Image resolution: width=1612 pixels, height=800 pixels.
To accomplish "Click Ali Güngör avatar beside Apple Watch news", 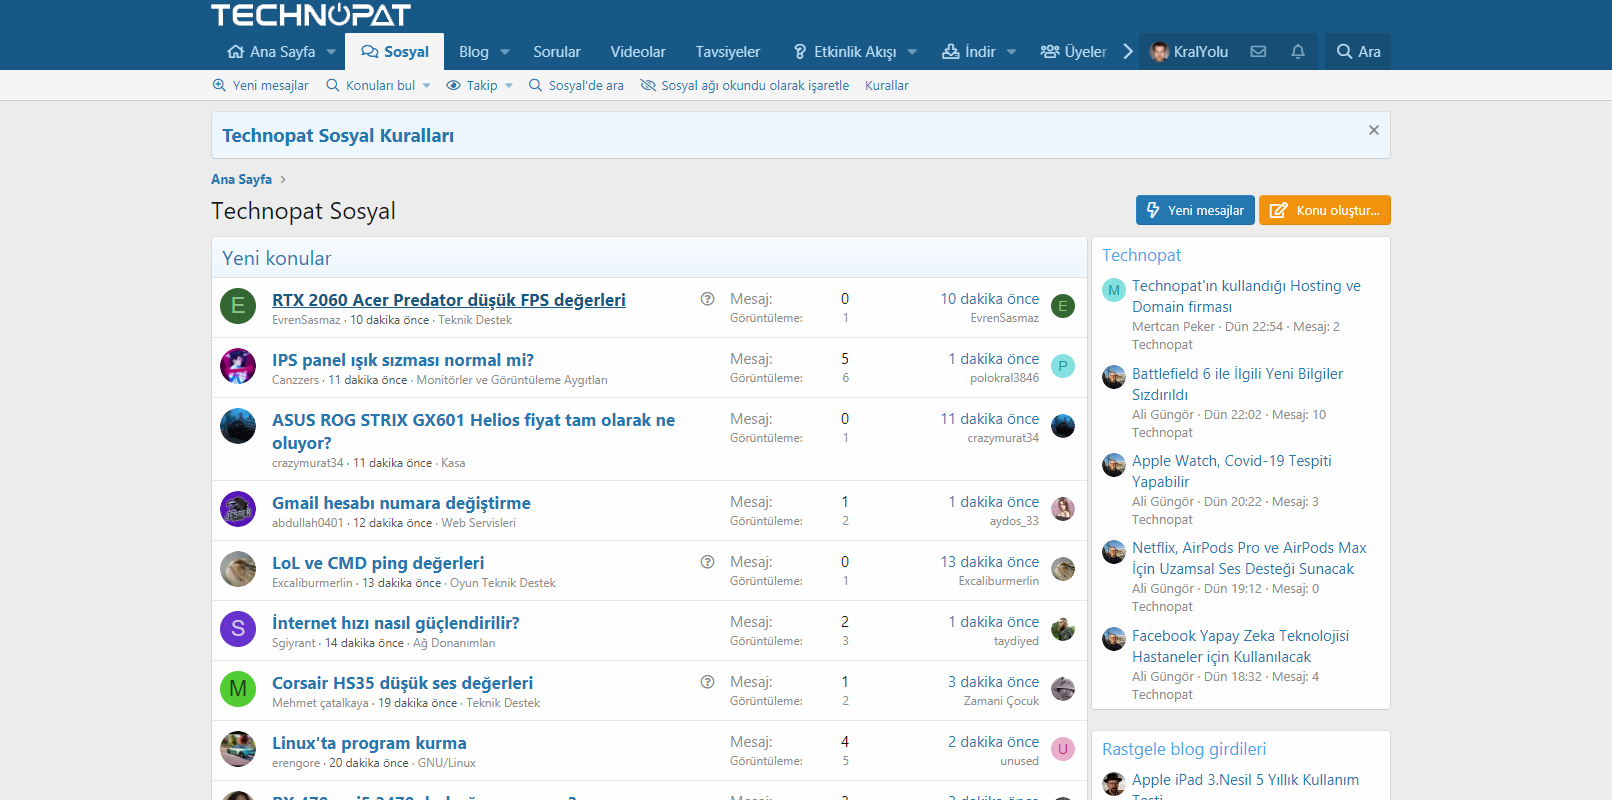I will [1114, 465].
